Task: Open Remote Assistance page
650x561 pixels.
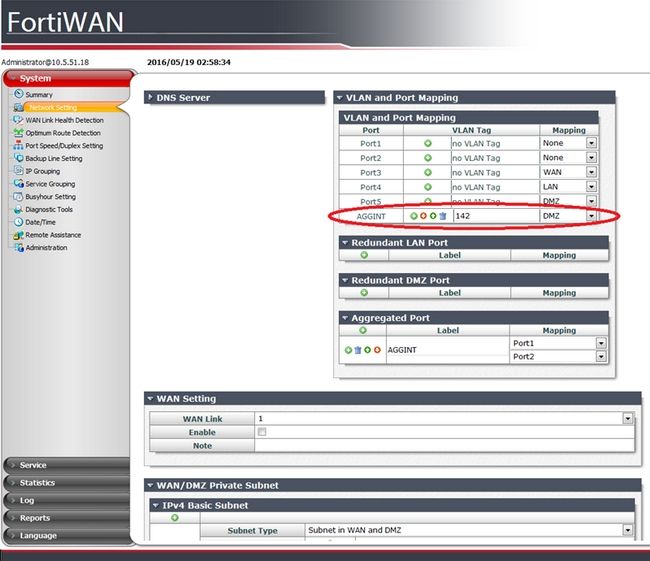Action: click(53, 235)
